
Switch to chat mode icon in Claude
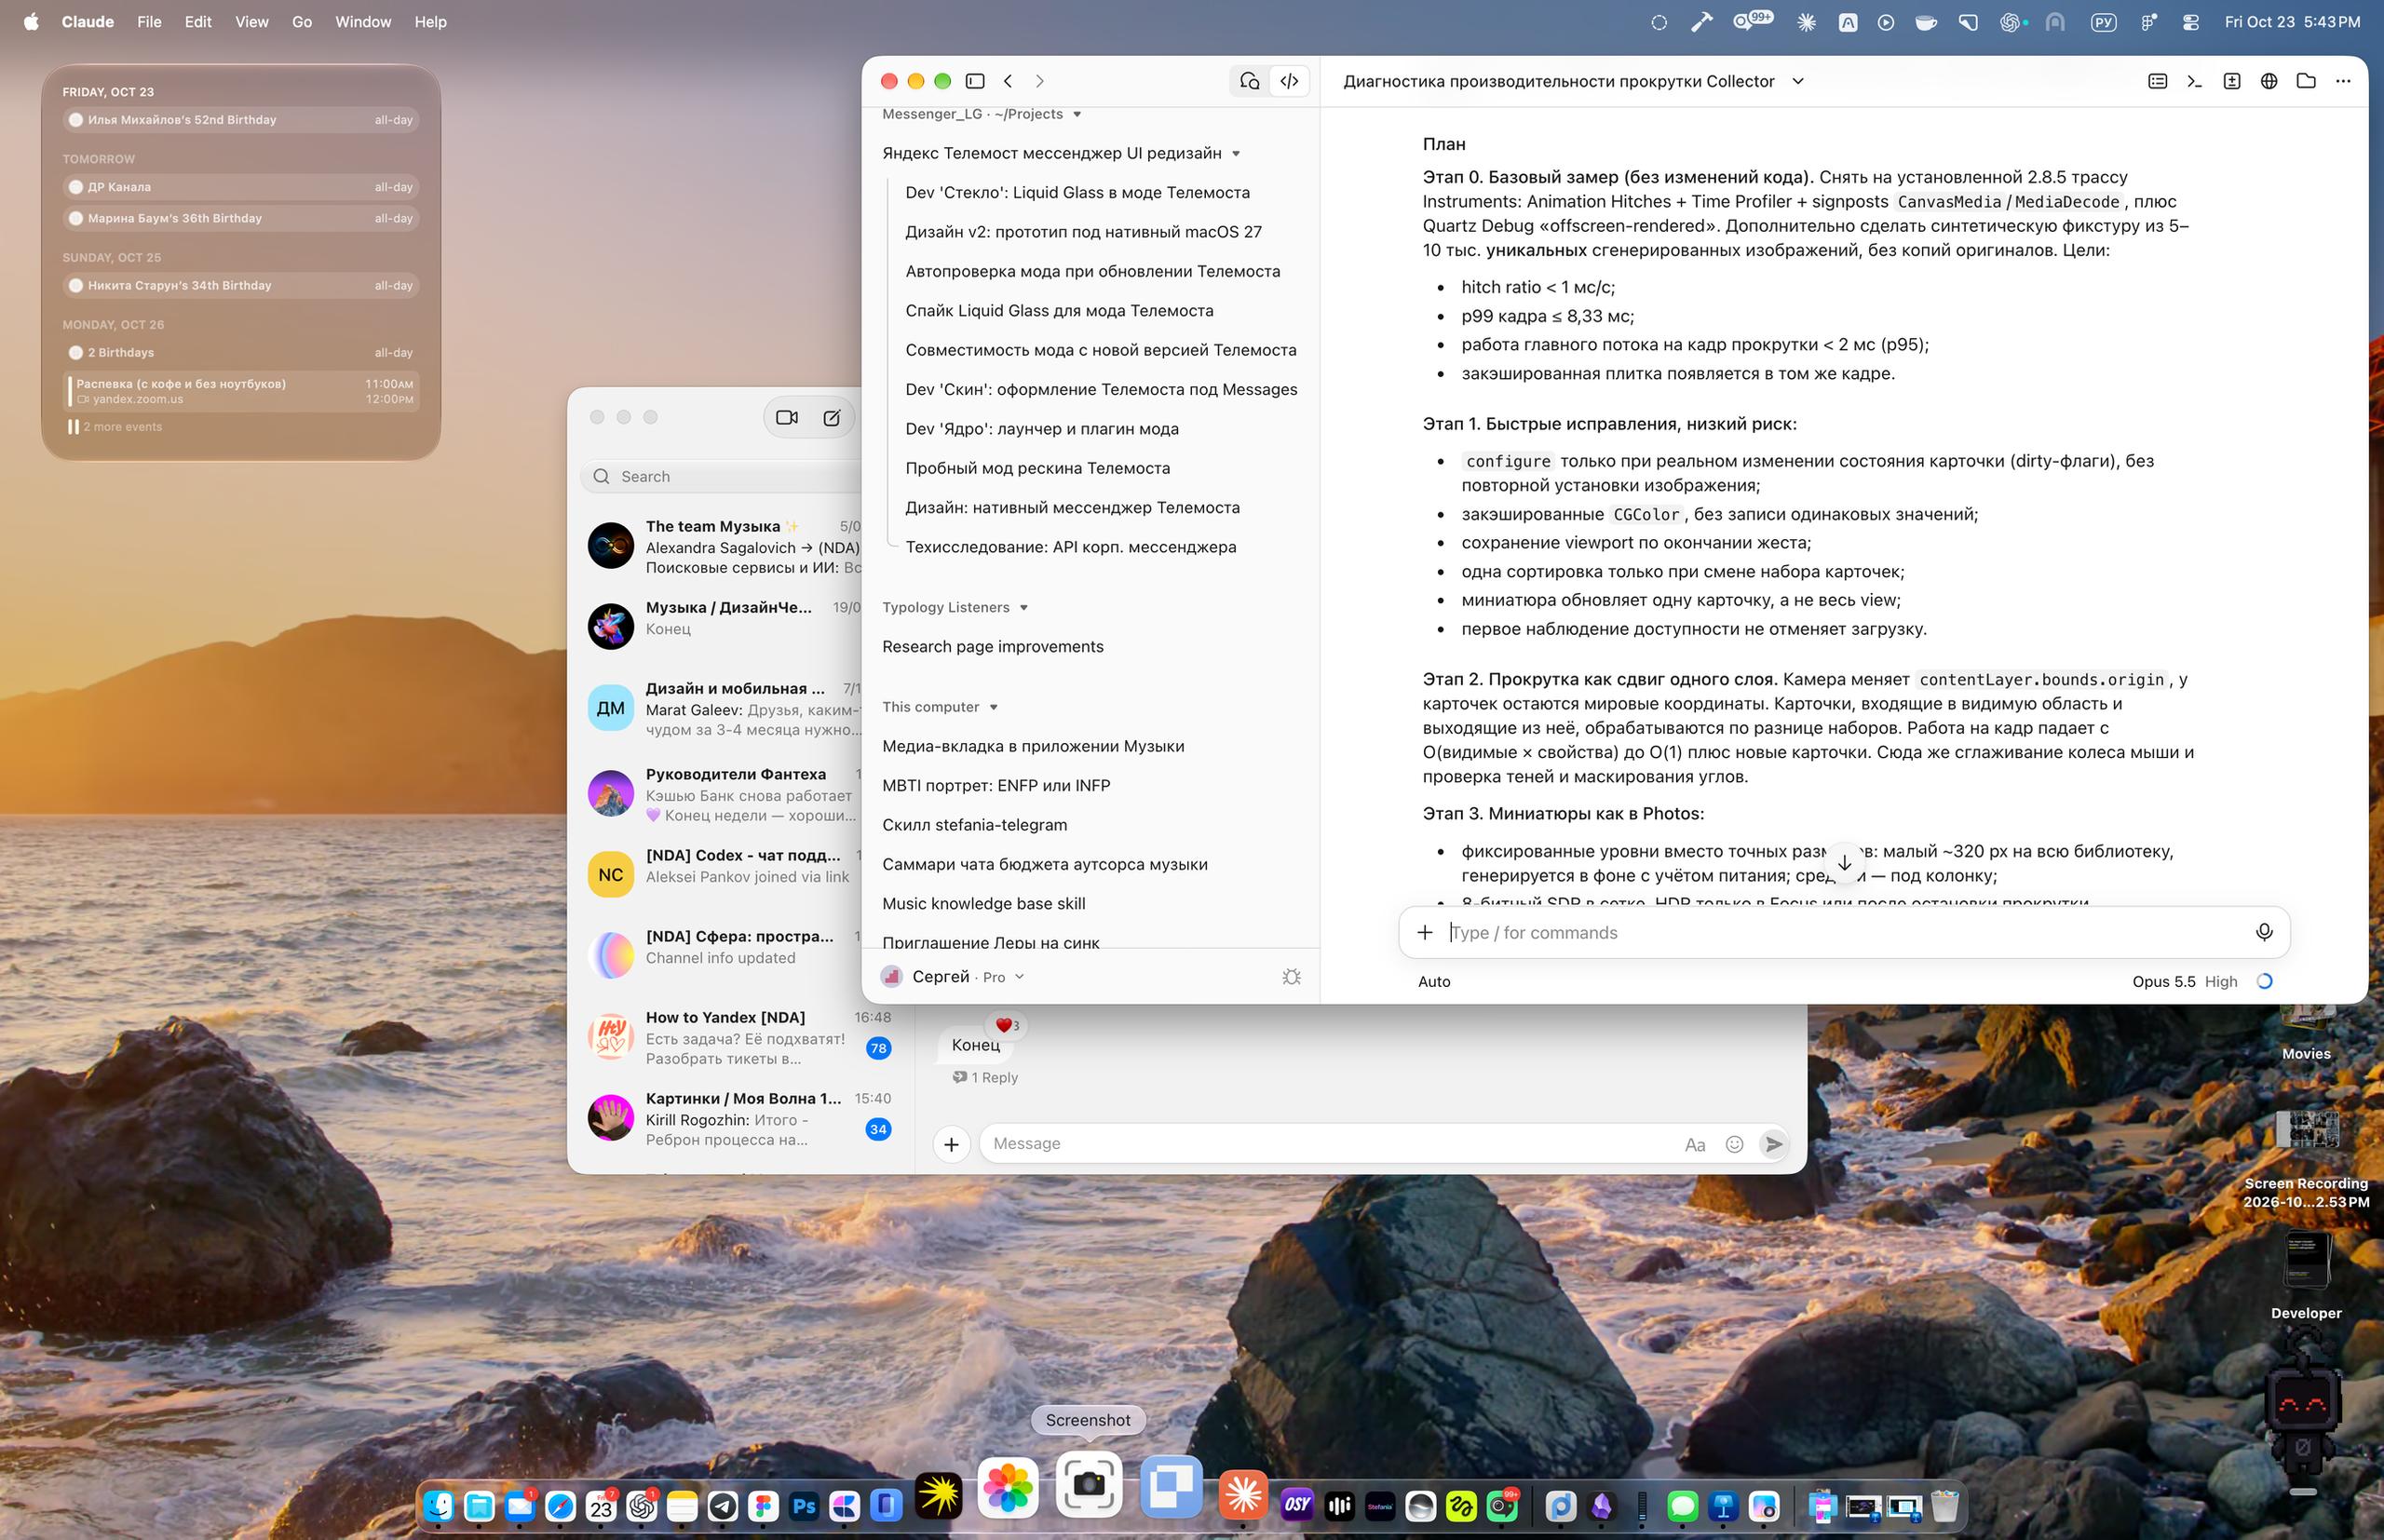[x=1249, y=81]
